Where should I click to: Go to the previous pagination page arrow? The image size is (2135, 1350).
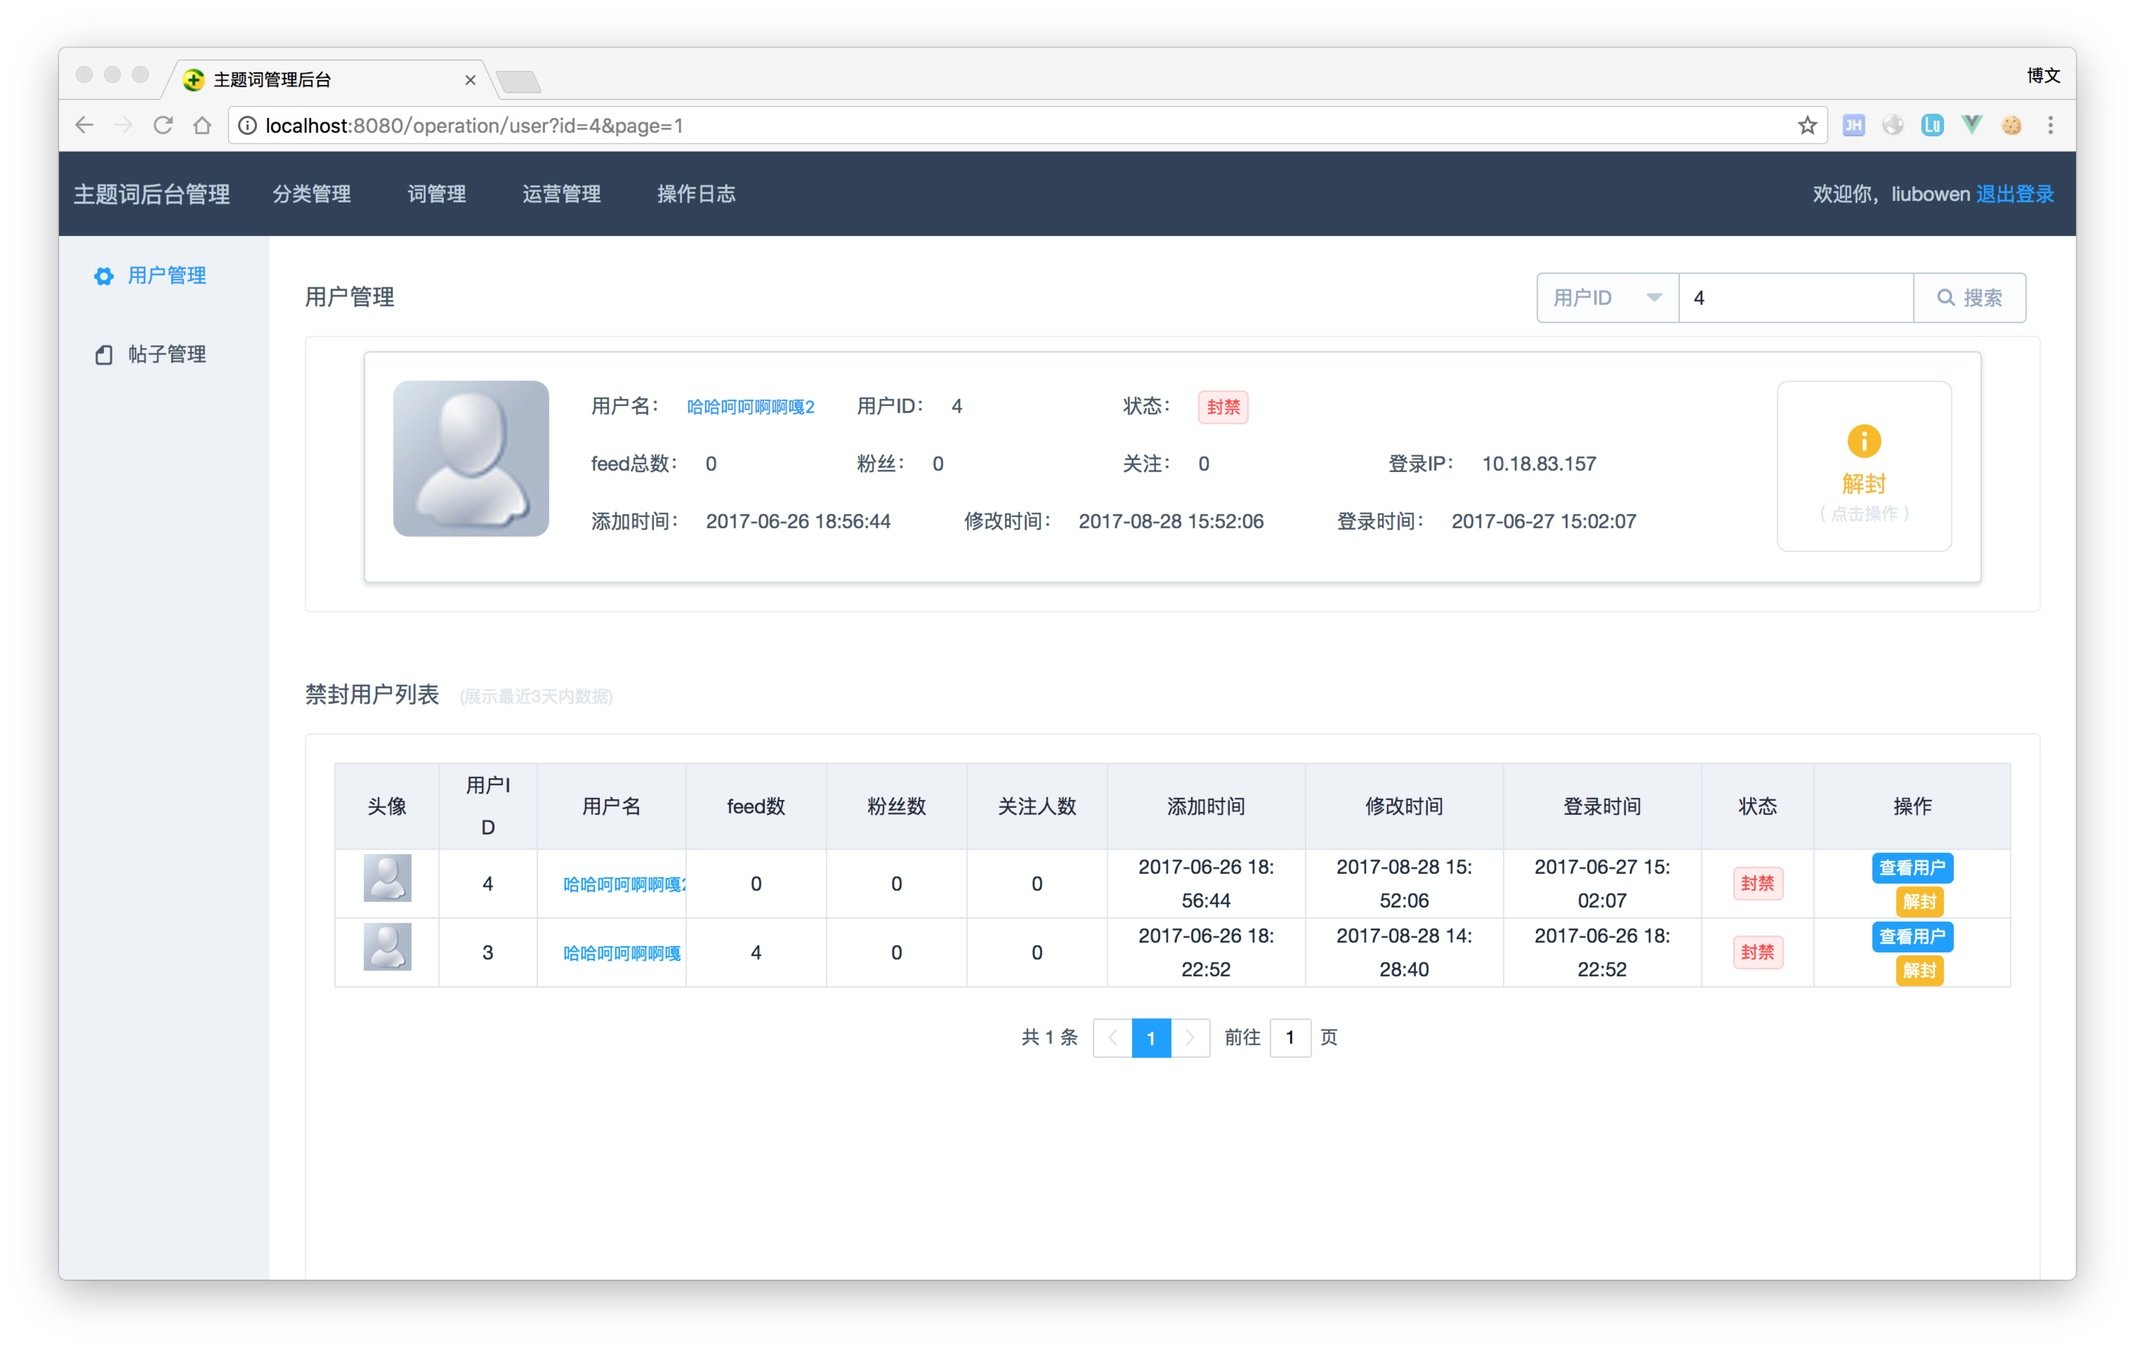coord(1113,1038)
